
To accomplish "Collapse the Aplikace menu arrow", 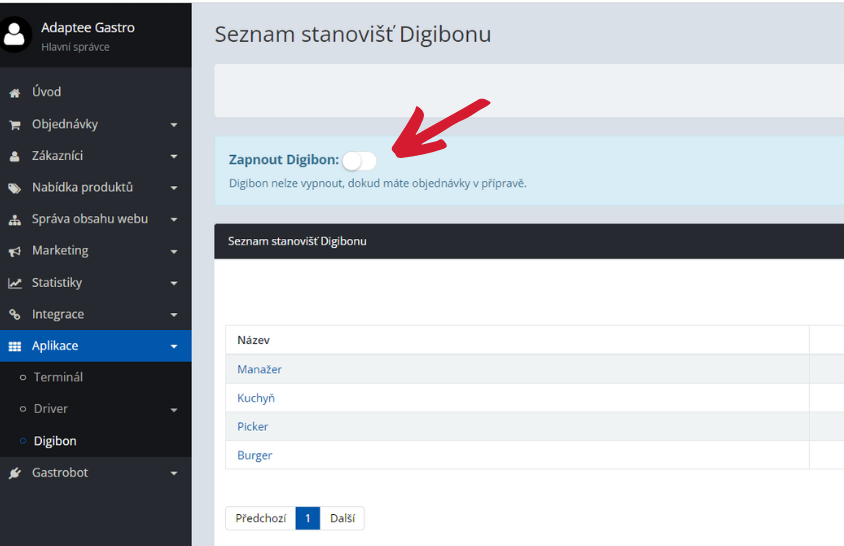I will 174,346.
